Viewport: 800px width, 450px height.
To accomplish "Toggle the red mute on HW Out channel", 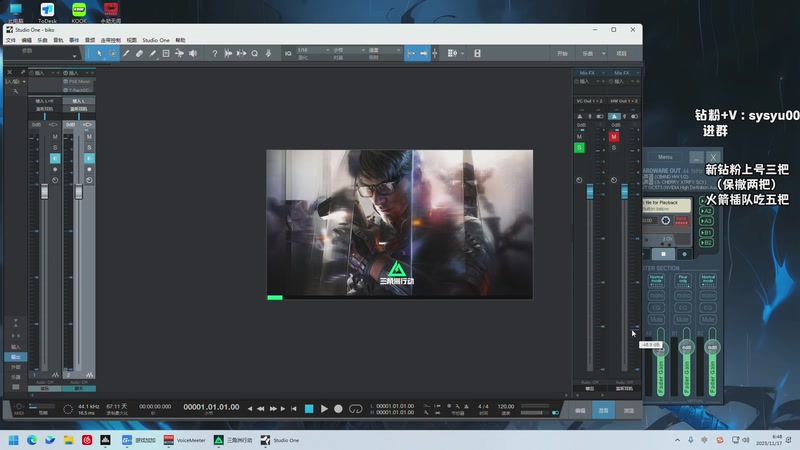I will pyautogui.click(x=614, y=136).
